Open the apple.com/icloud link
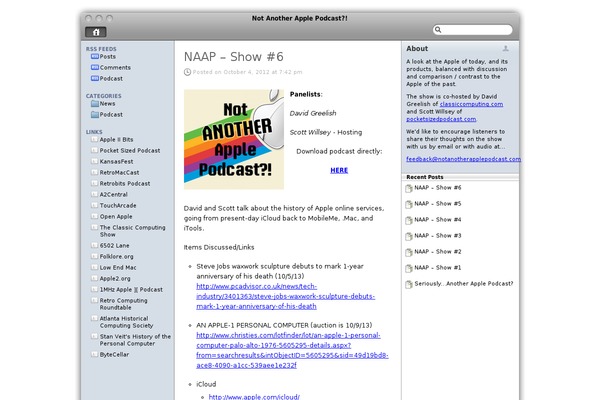Image resolution: width=600 pixels, height=400 pixels. [x=254, y=397]
